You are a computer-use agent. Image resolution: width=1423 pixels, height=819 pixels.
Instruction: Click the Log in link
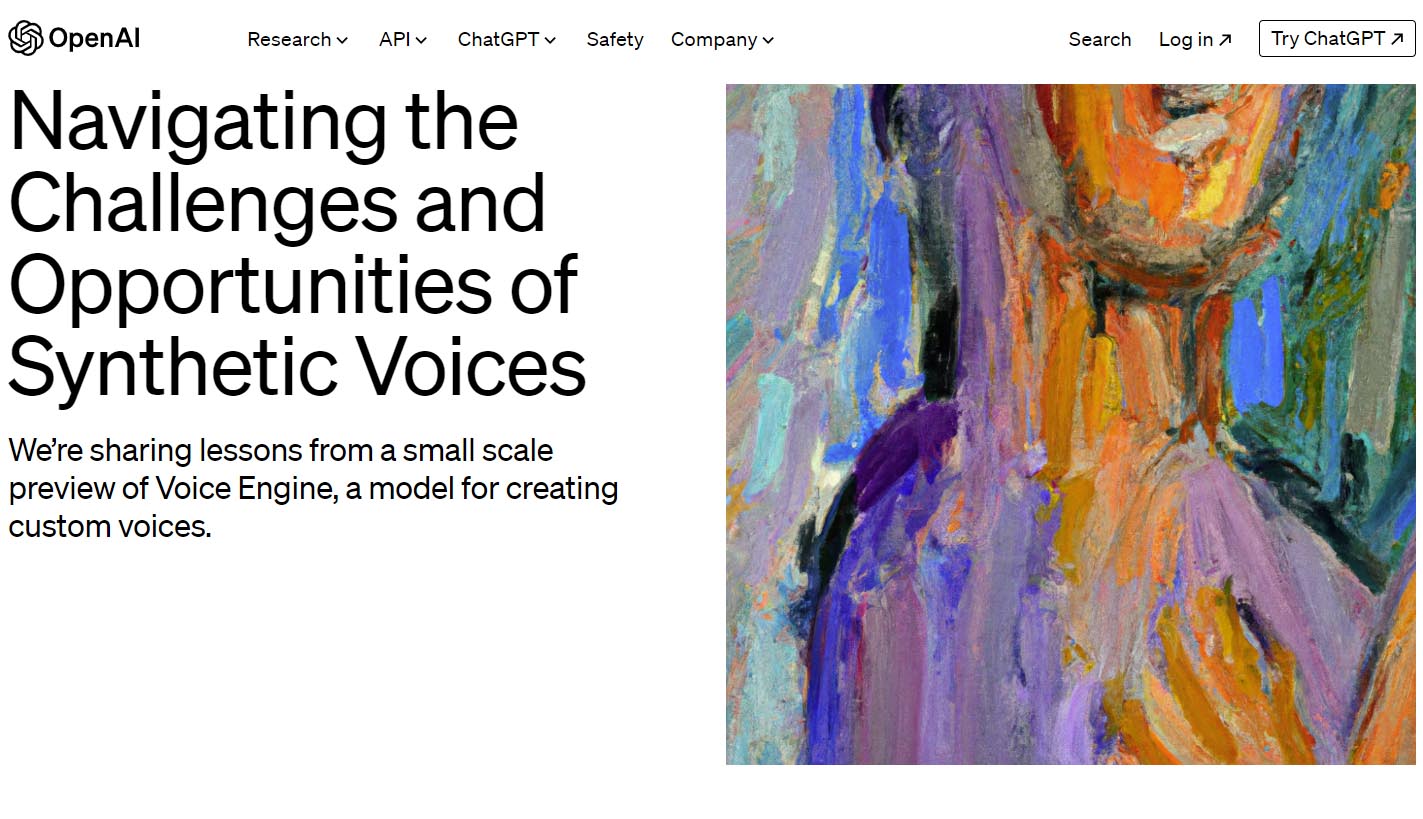1186,40
